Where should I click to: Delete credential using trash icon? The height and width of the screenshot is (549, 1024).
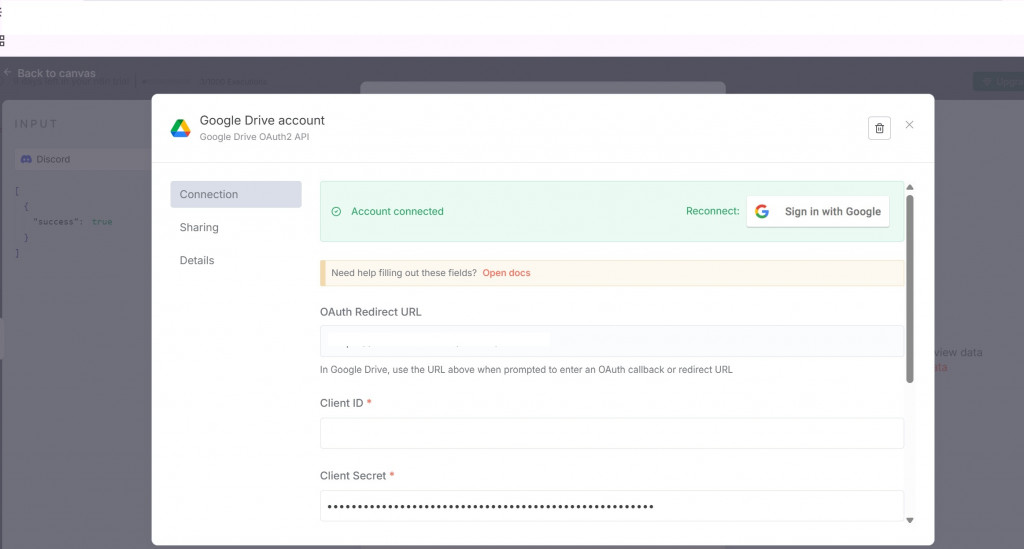tap(879, 128)
